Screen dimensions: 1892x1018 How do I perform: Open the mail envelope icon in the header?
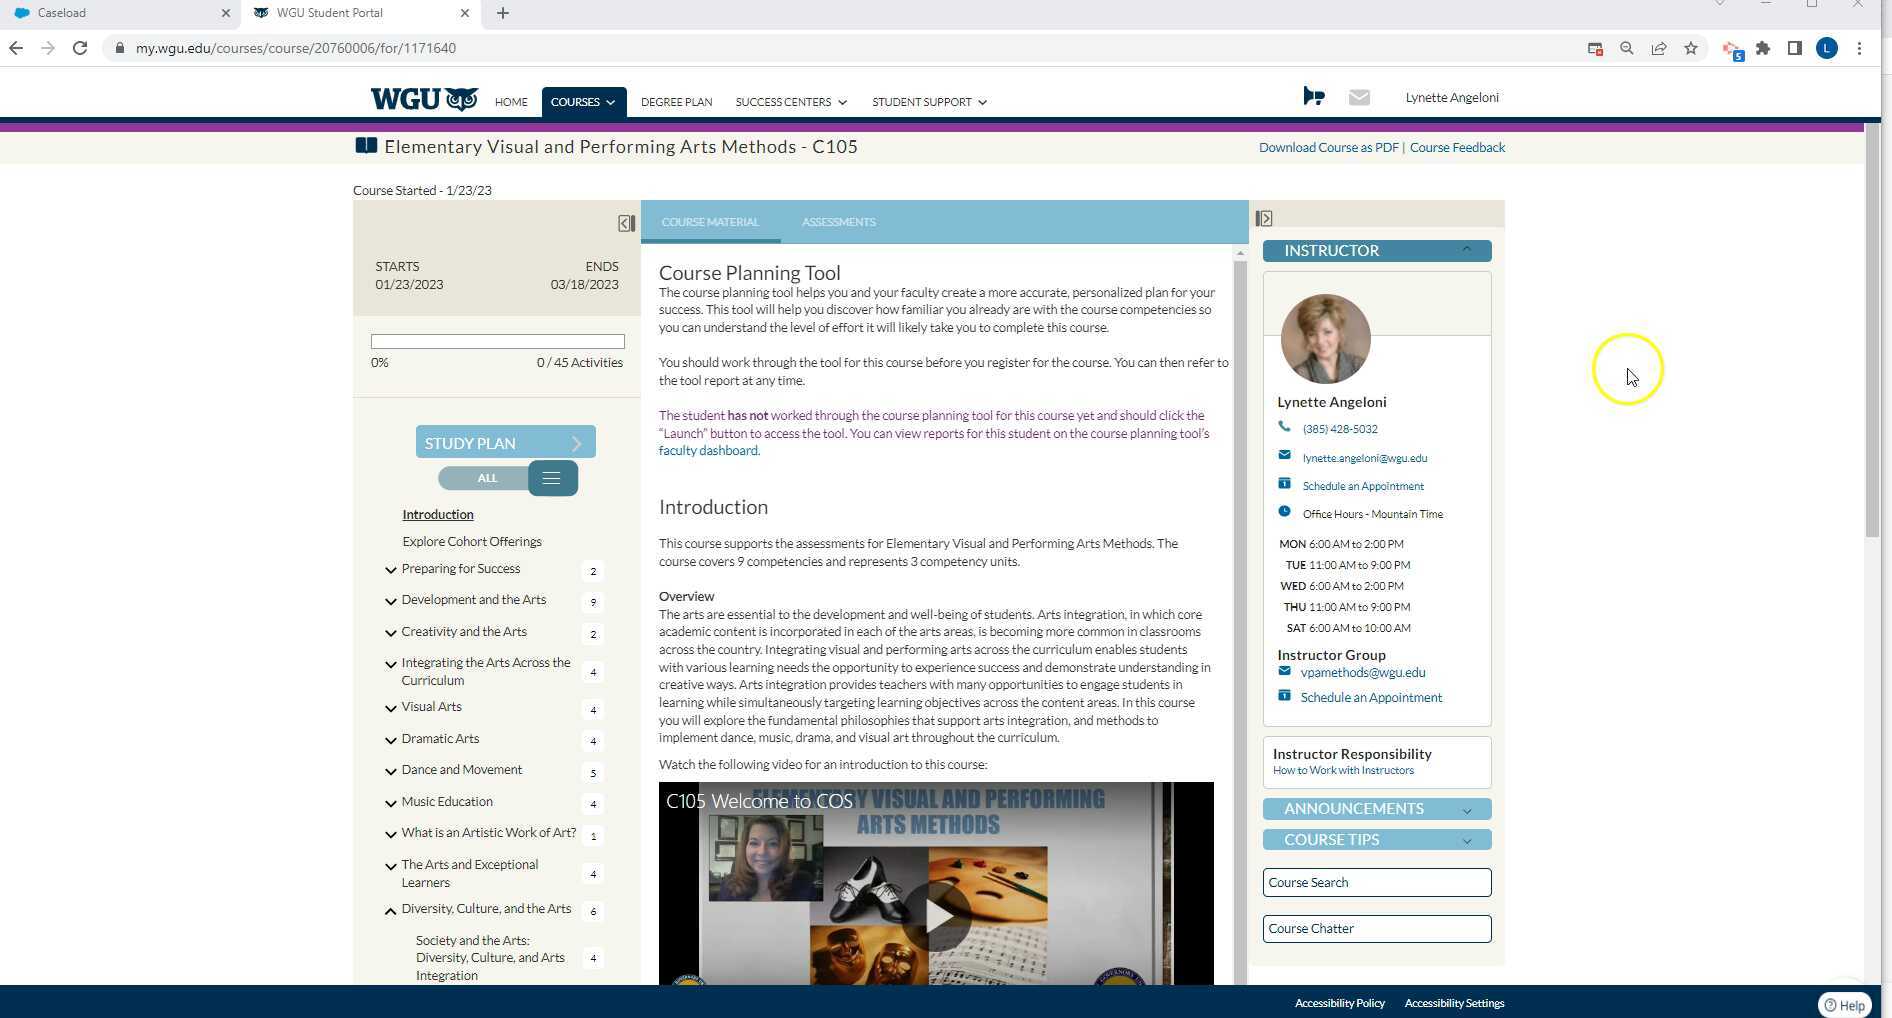(x=1359, y=97)
